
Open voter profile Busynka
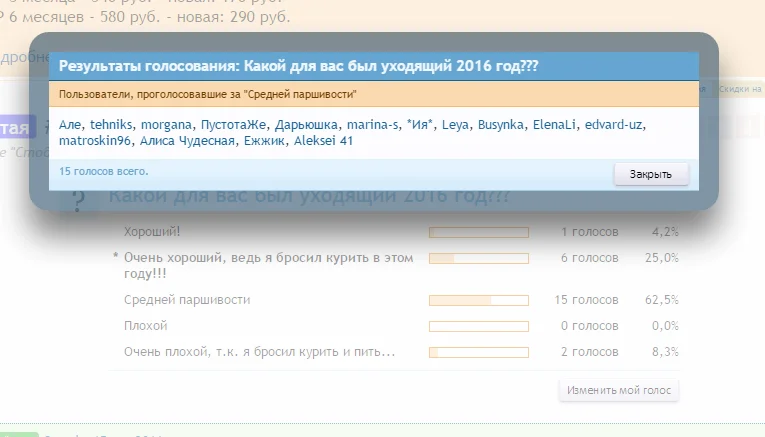click(501, 125)
